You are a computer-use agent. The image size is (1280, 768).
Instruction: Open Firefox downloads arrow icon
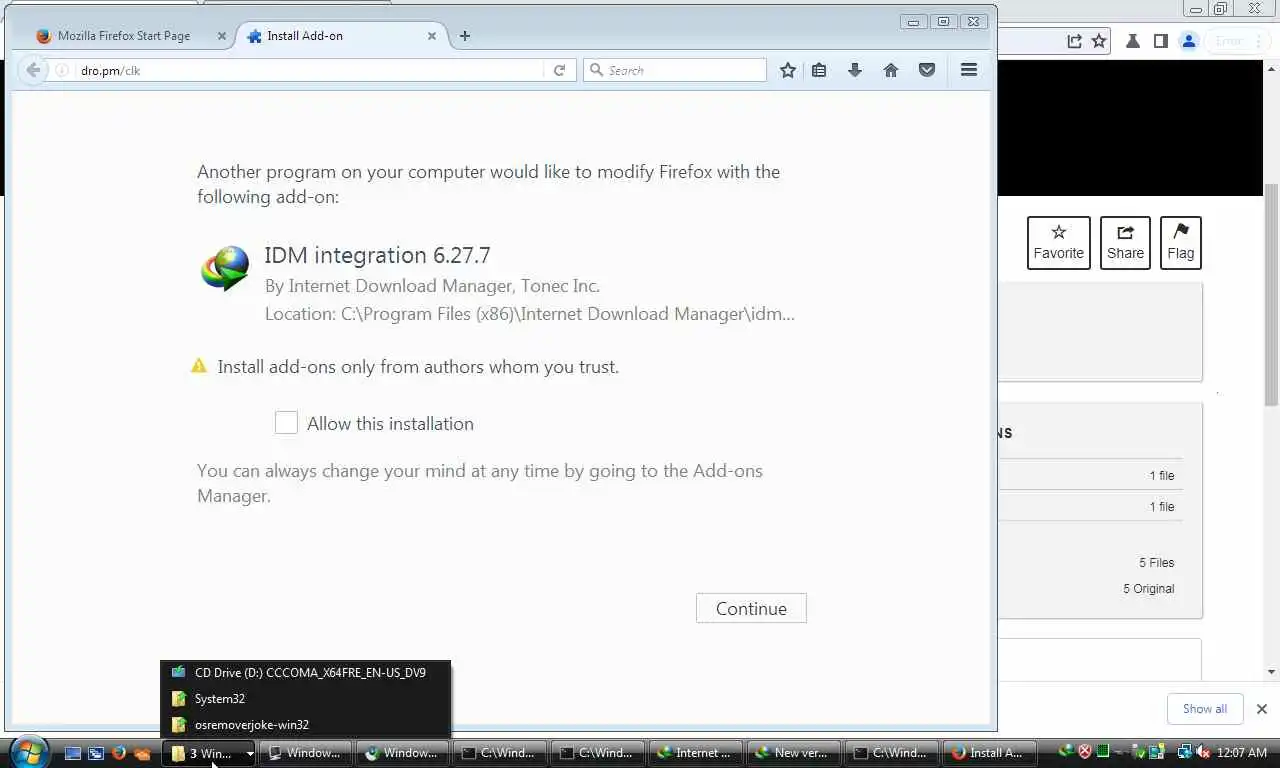[855, 70]
